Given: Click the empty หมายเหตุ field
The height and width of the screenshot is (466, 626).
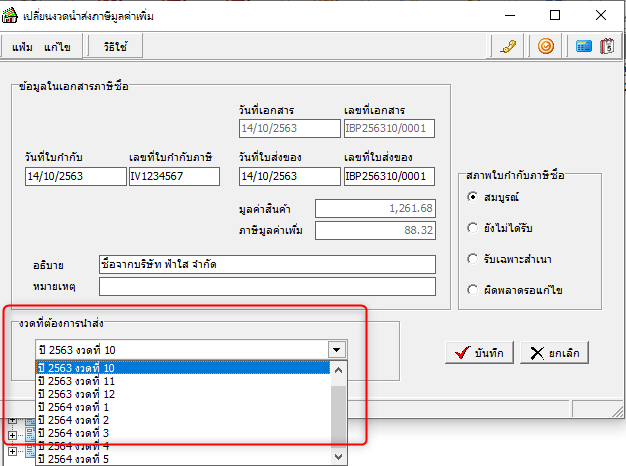Looking at the screenshot, I should tap(267, 286).
